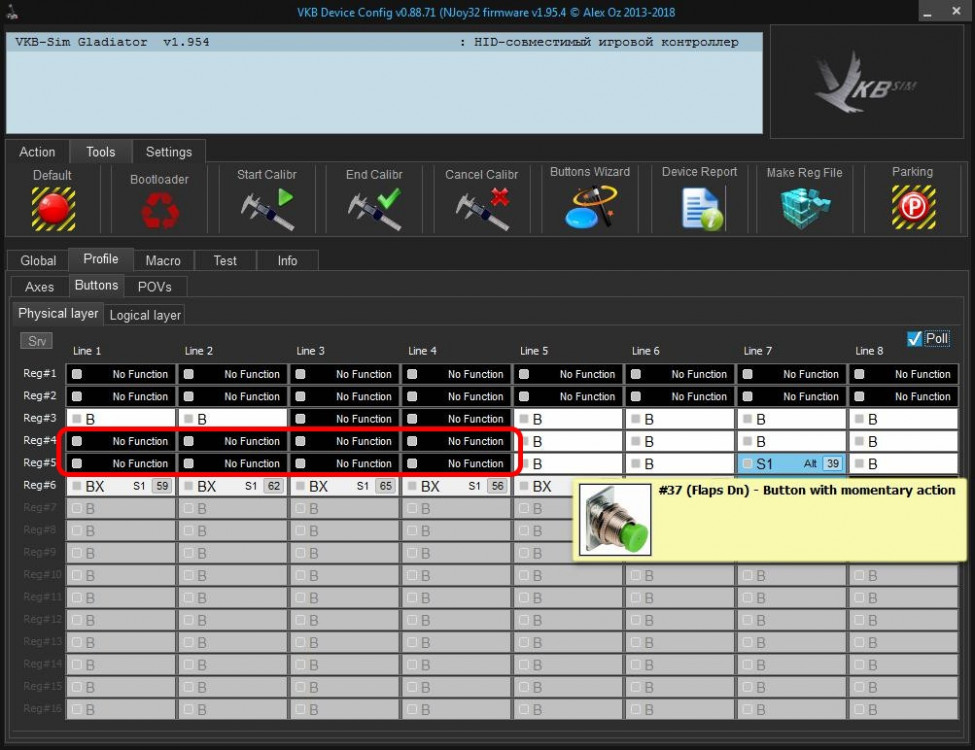The image size is (975, 750).
Task: Switch to the Test tab
Action: coord(225,261)
